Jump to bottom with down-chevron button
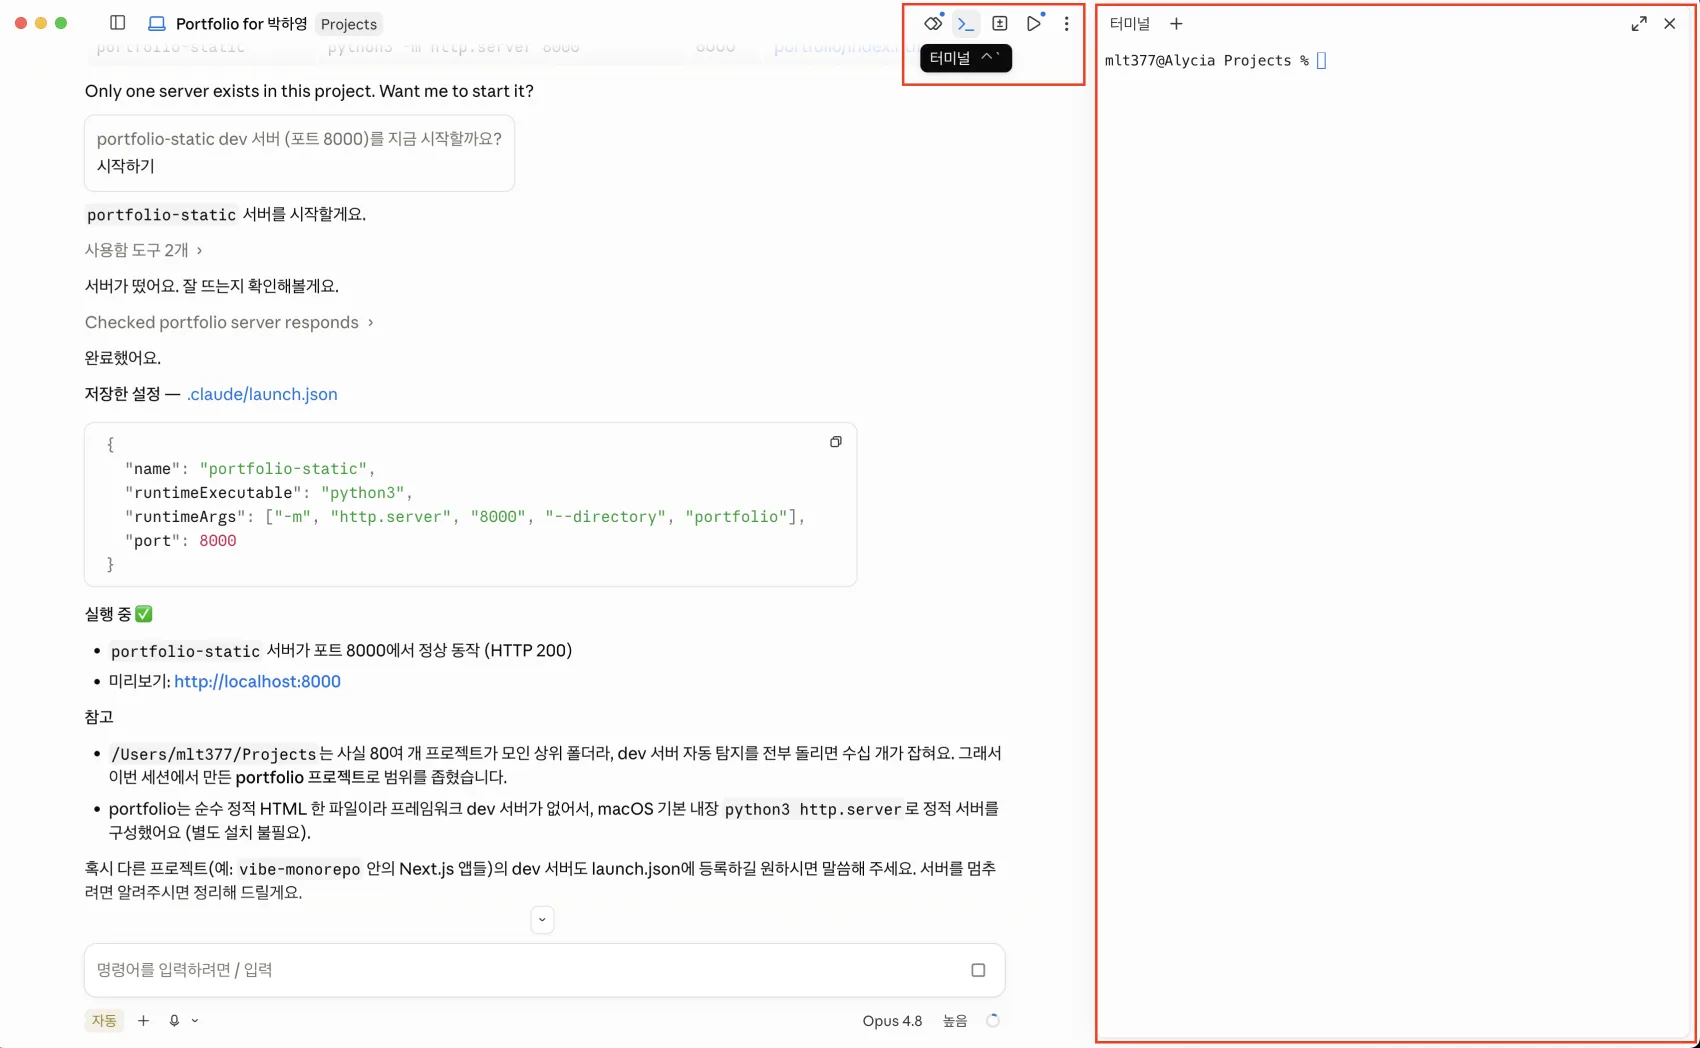This screenshot has height=1048, width=1700. (x=542, y=920)
